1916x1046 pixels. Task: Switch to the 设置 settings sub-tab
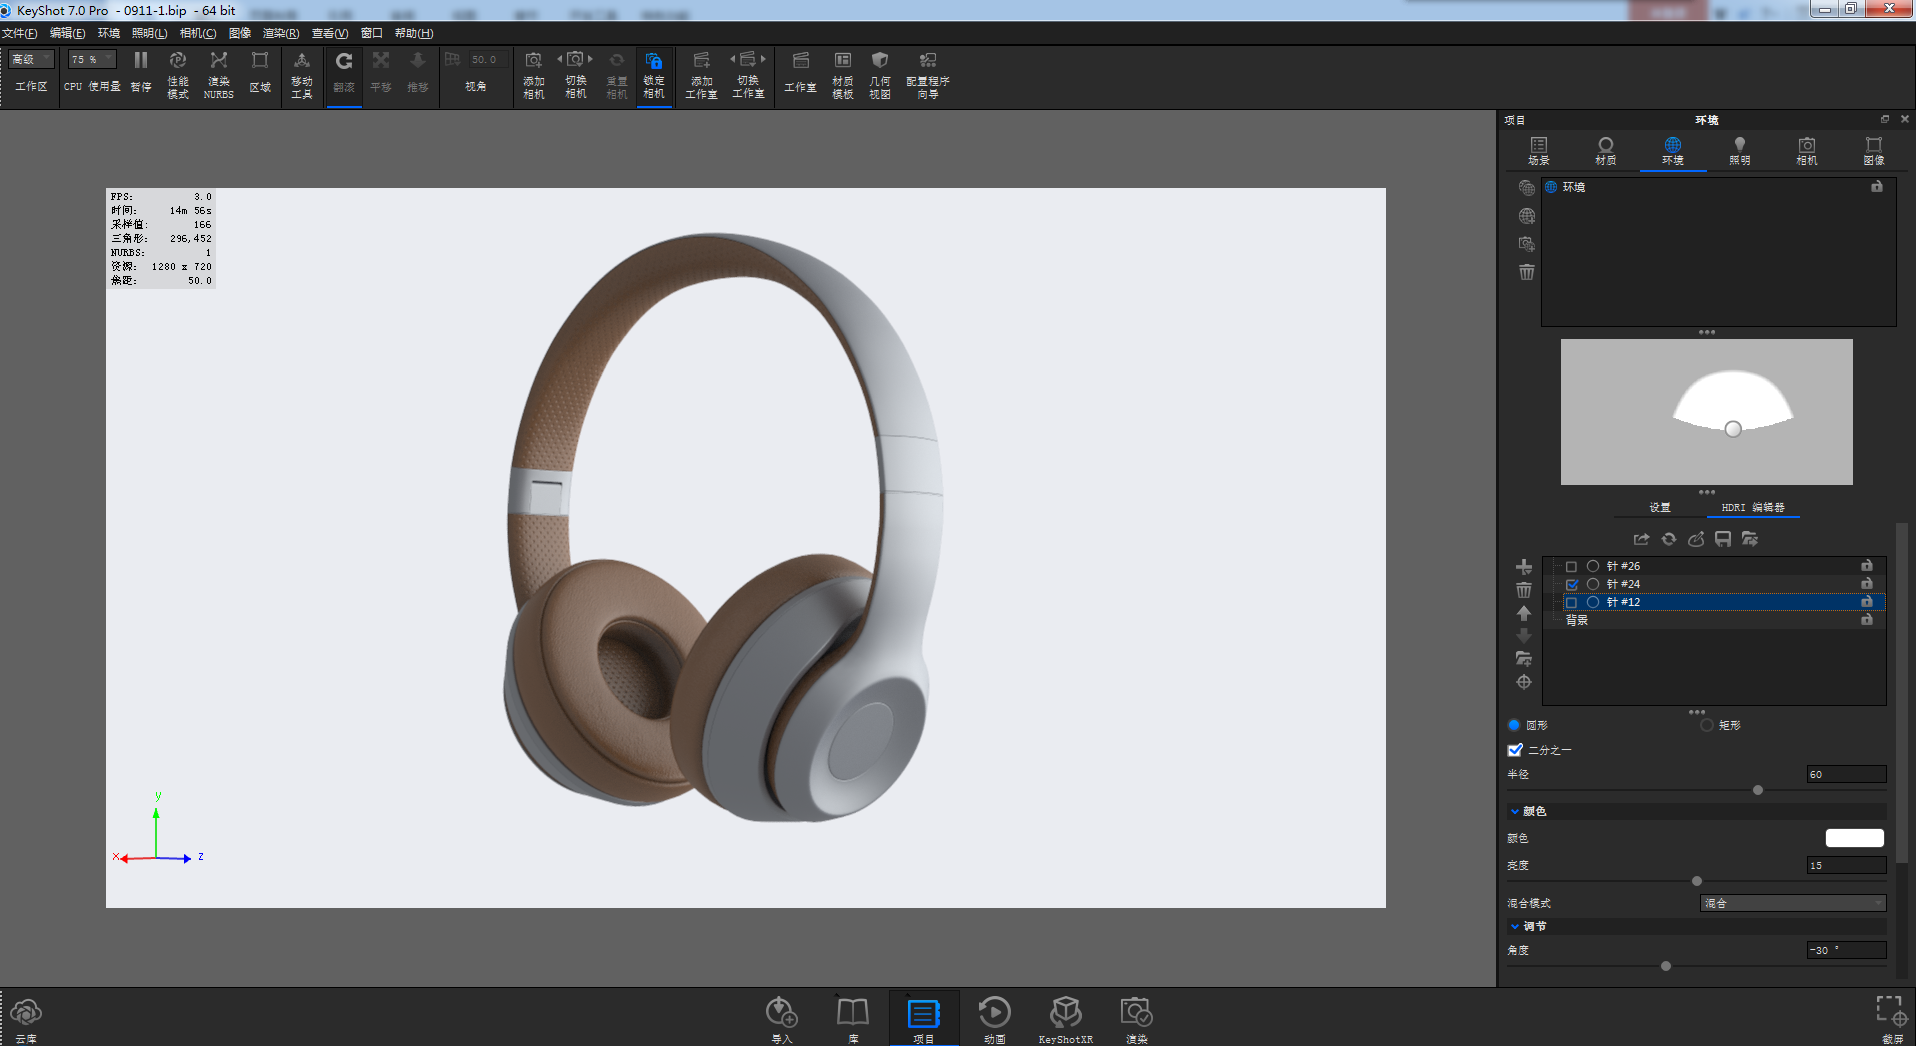coord(1660,507)
